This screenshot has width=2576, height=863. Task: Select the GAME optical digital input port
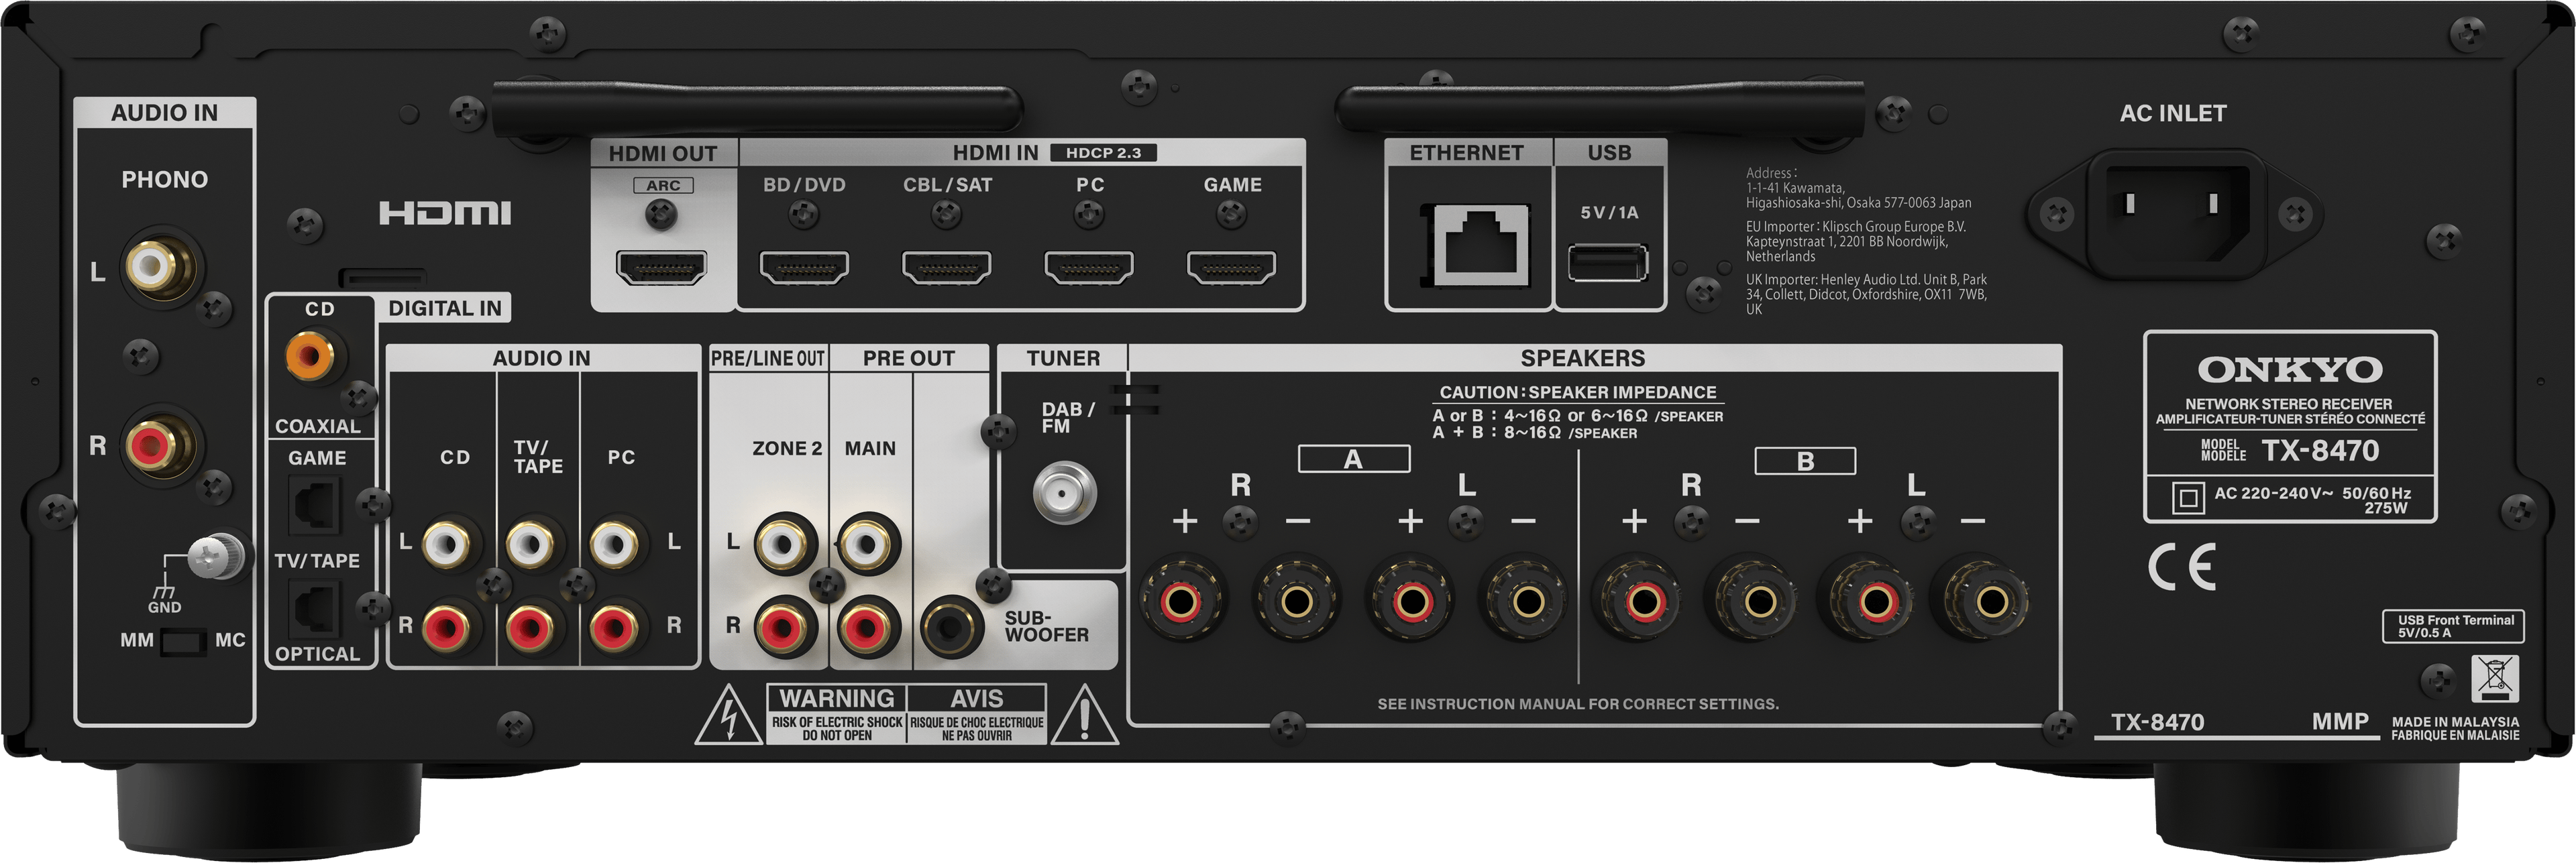click(315, 504)
